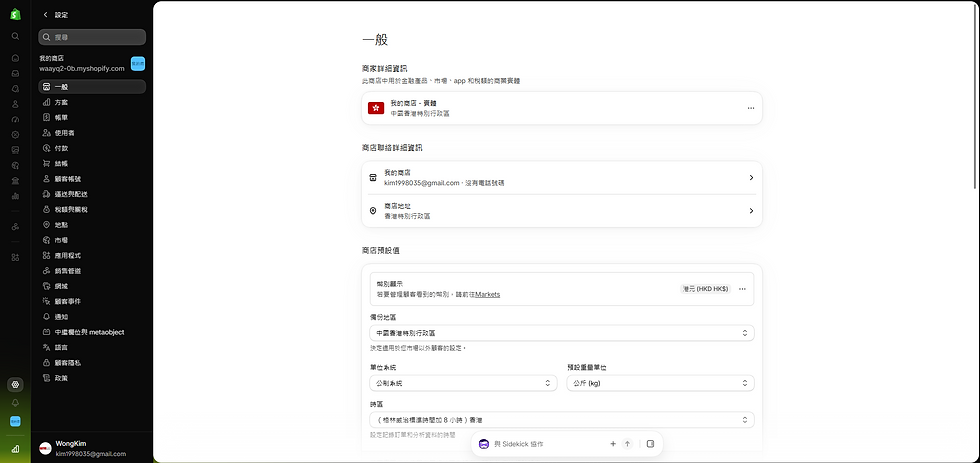
Task: Click the location pin icon beside 商店地址
Action: point(373,211)
